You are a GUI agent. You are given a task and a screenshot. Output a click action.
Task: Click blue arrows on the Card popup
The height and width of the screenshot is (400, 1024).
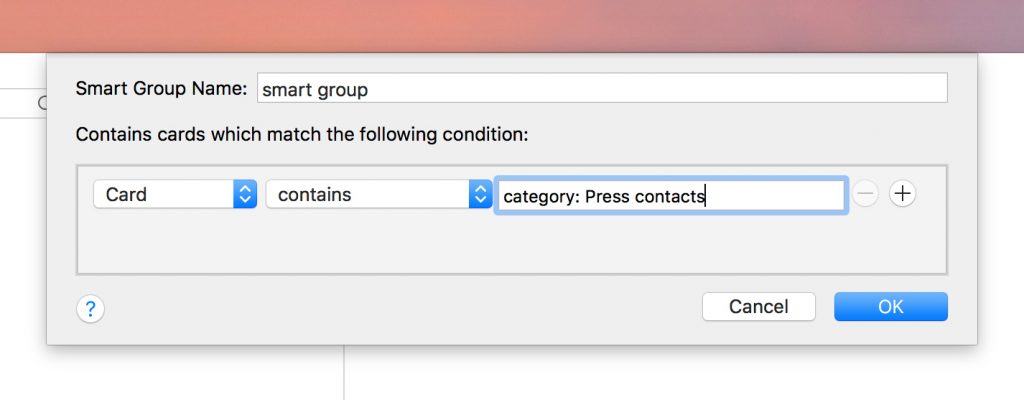[x=245, y=194]
